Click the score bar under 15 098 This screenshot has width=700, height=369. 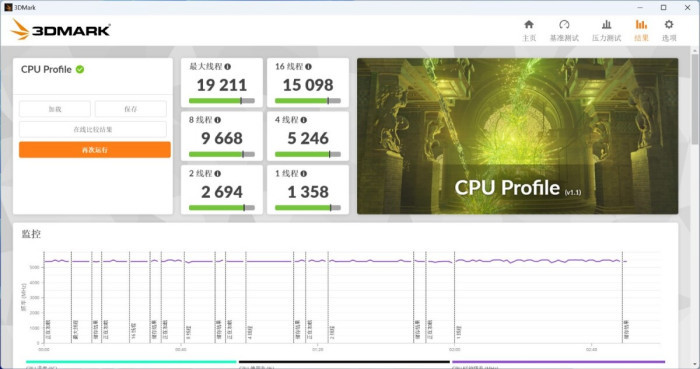point(308,101)
